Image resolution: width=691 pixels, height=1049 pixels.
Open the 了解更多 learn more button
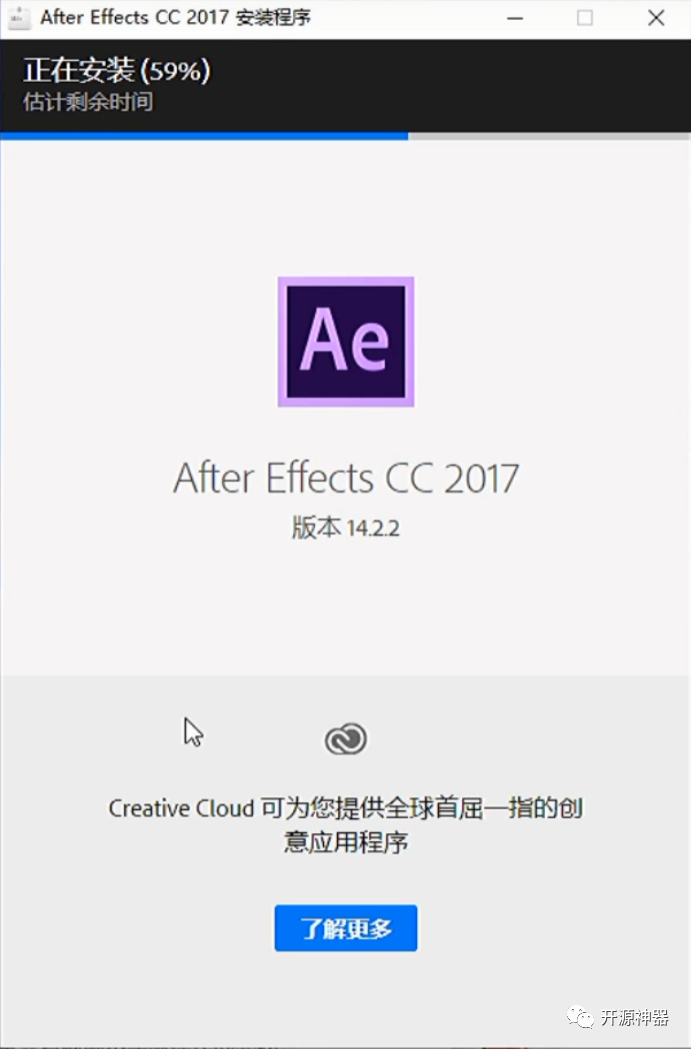pos(346,928)
